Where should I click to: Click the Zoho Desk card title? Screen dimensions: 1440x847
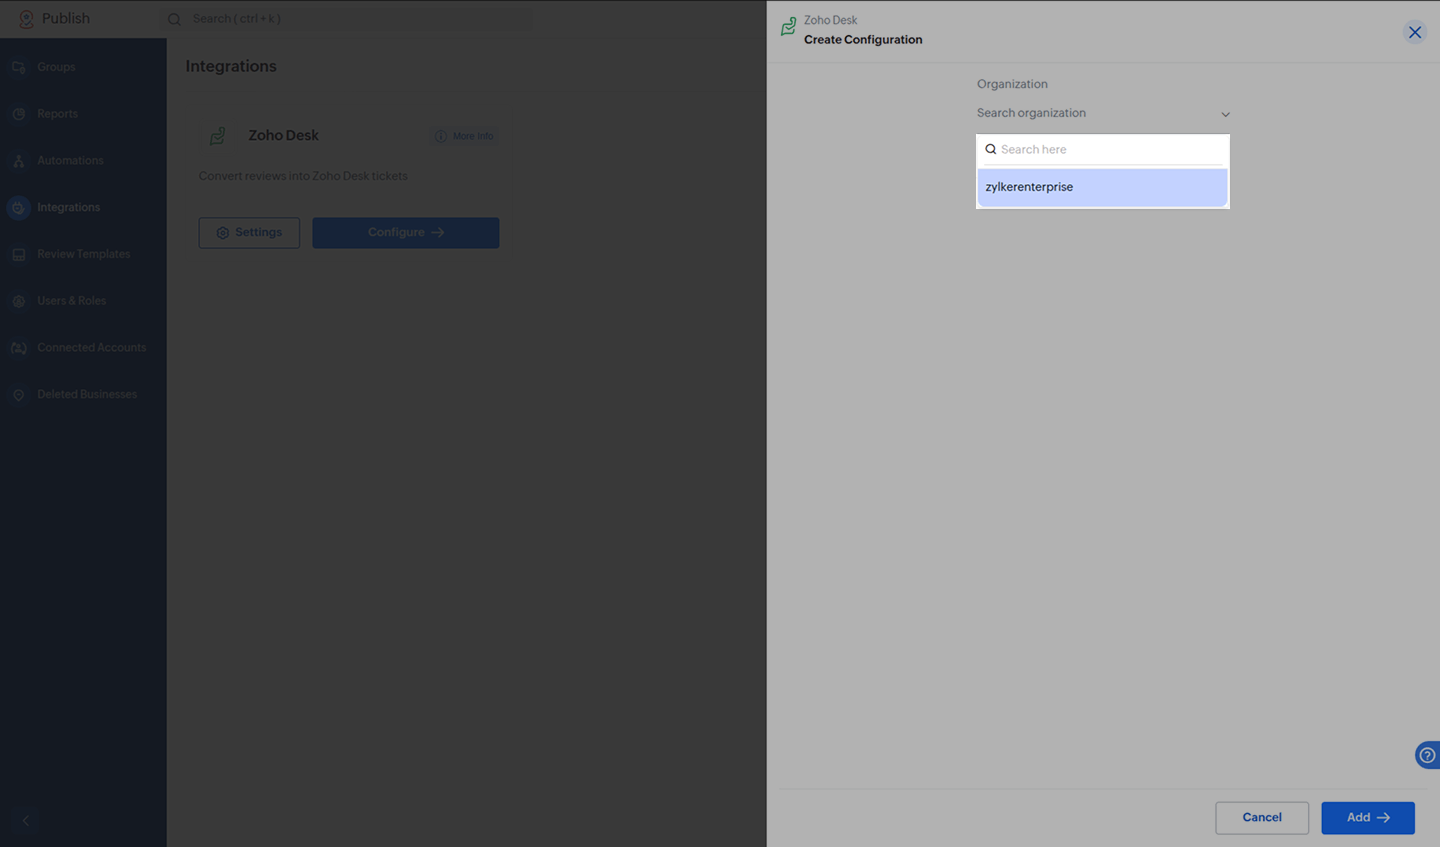(x=284, y=135)
